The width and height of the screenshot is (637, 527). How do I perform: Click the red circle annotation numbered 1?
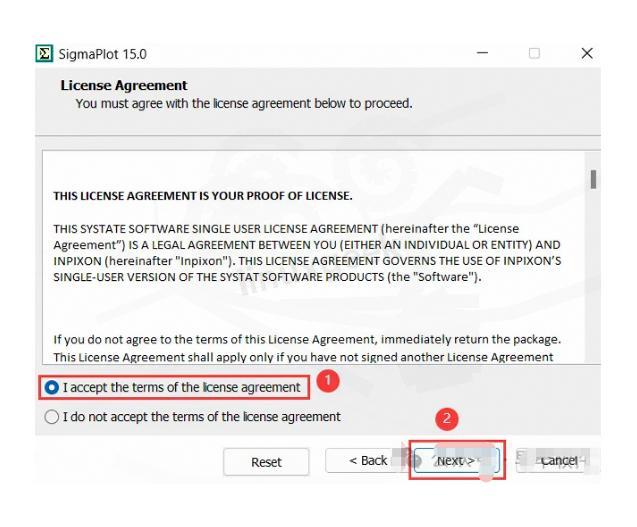click(x=327, y=381)
